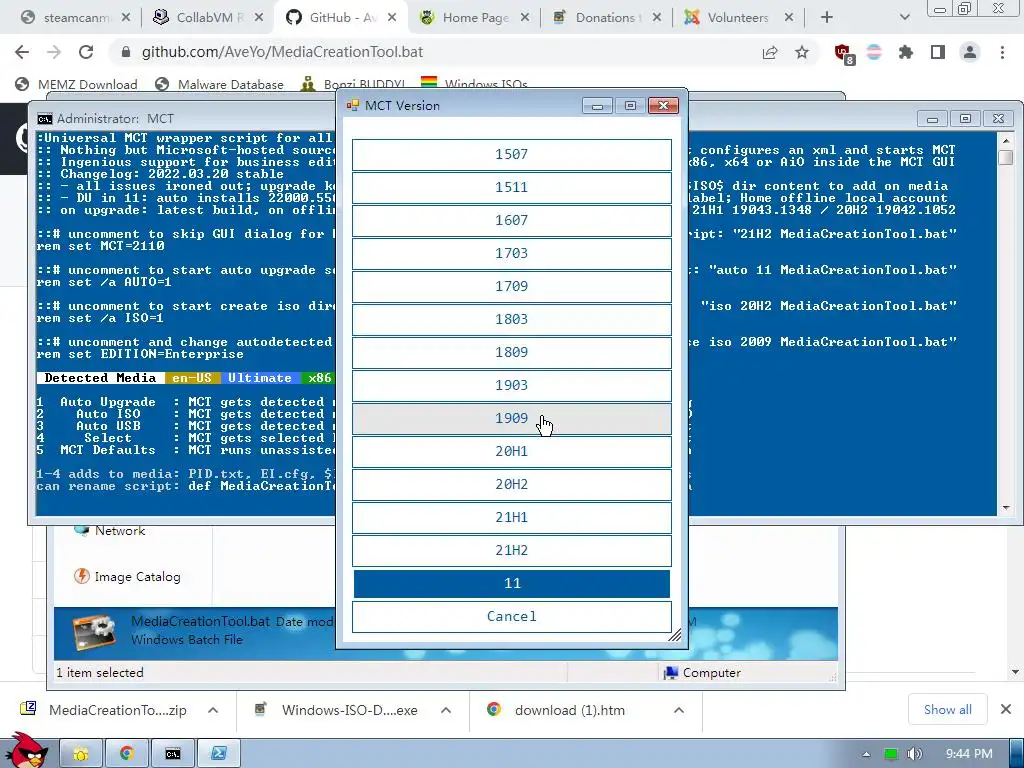Image resolution: width=1024 pixels, height=768 pixels.
Task: Toggle the browser side panel
Action: coord(938,52)
